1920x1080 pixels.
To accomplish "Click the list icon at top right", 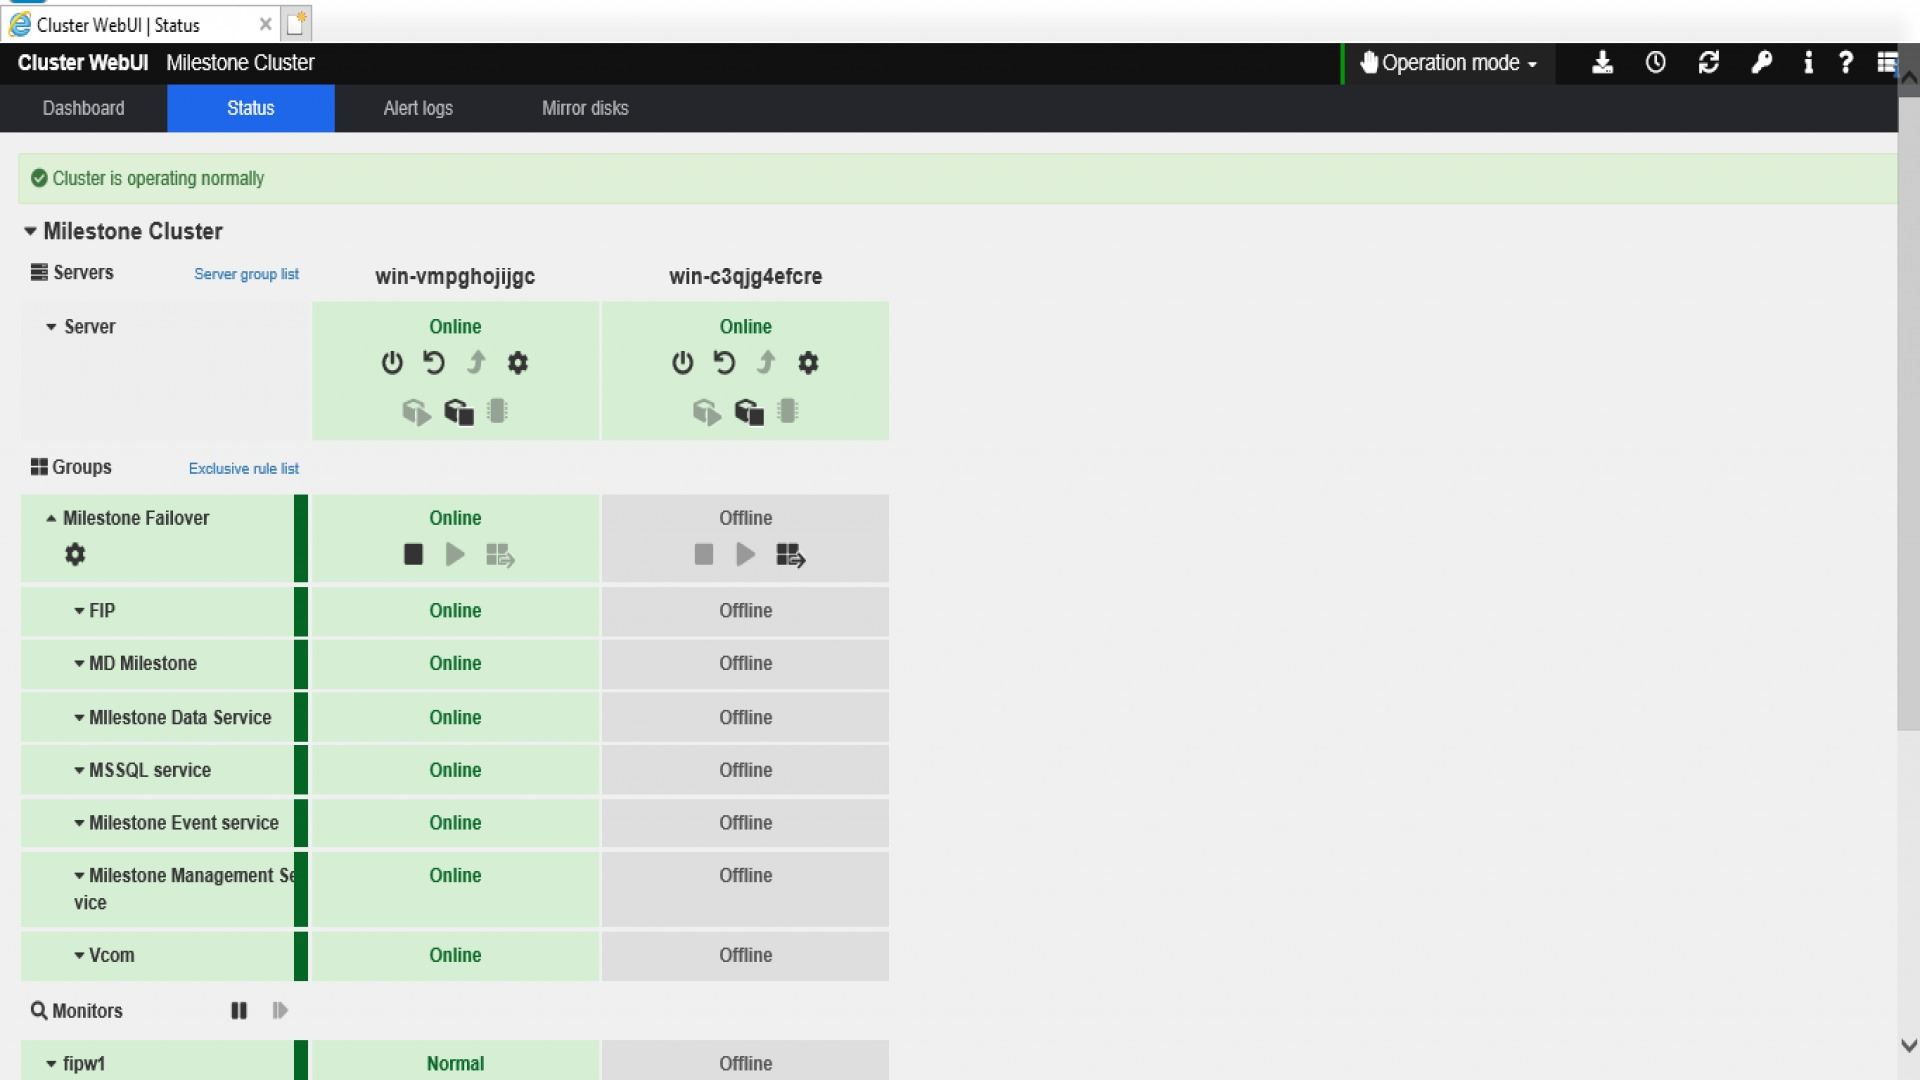I will click(x=1887, y=63).
